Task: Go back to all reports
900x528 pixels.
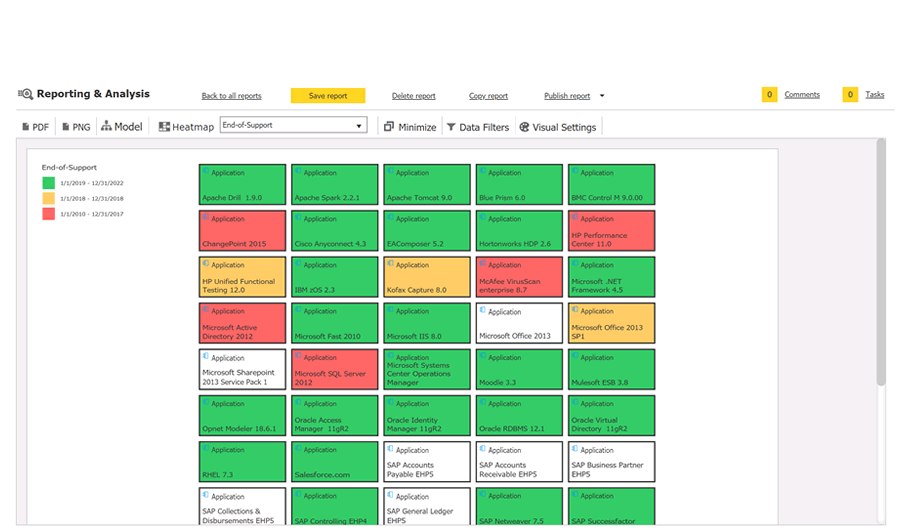Action: pyautogui.click(x=231, y=96)
